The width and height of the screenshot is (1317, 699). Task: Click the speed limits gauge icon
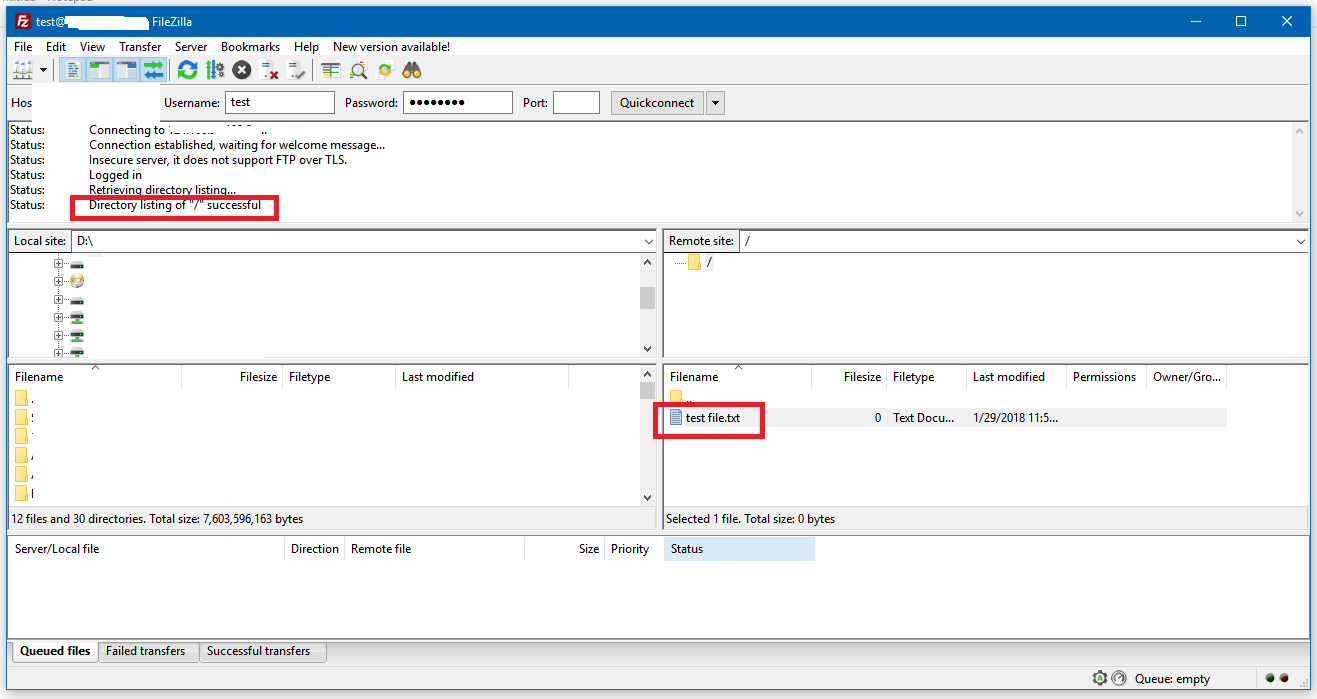click(1118, 678)
